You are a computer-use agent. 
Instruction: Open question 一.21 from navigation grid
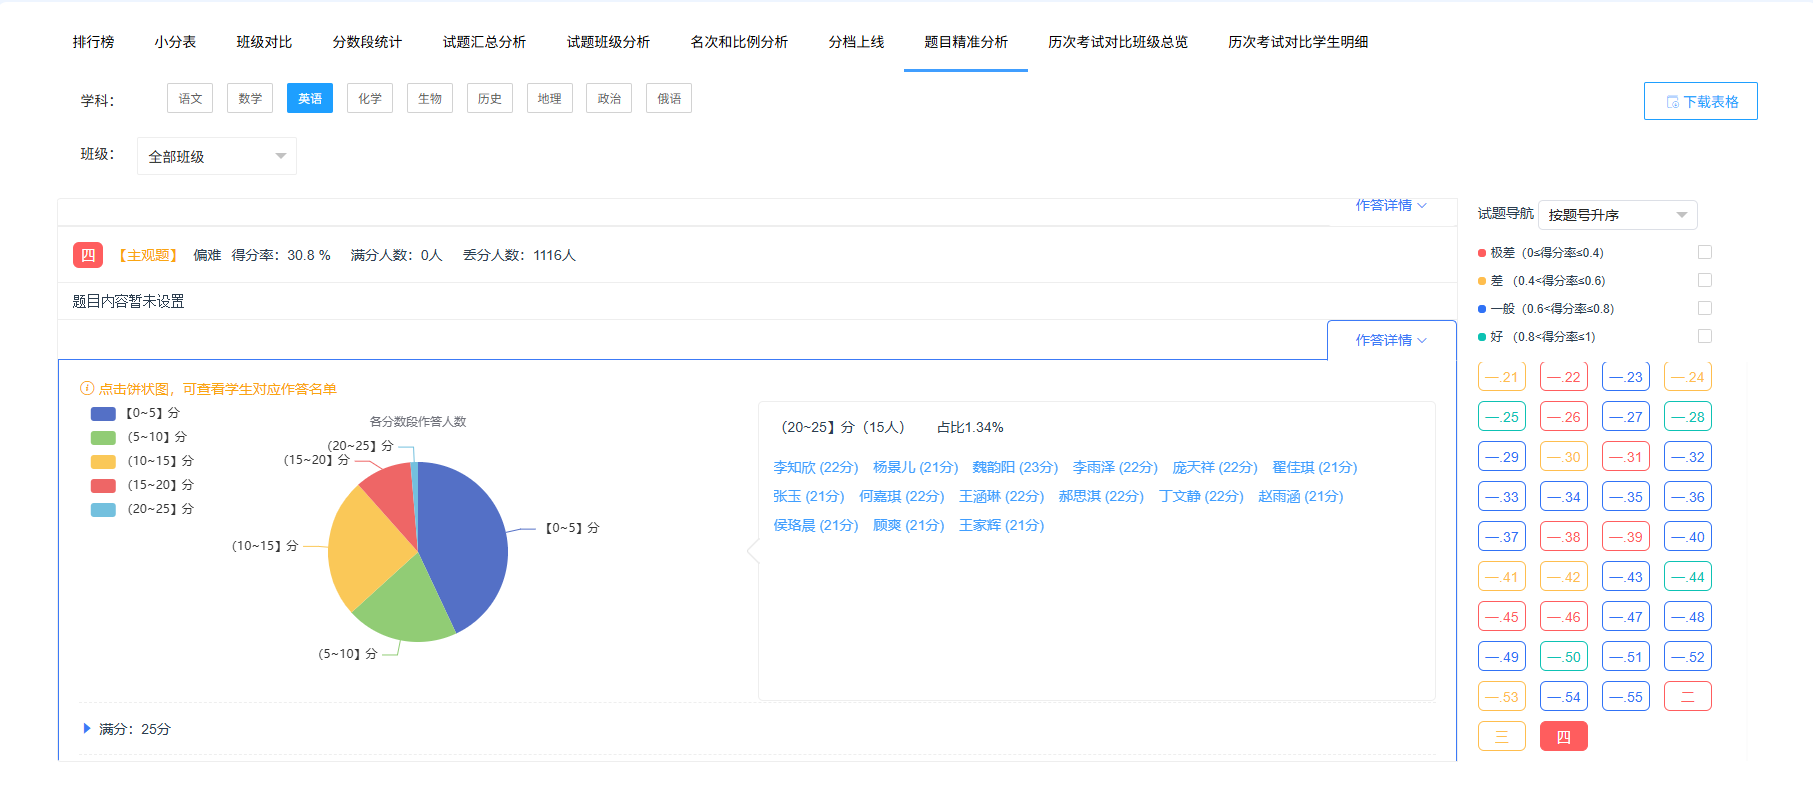click(x=1501, y=377)
